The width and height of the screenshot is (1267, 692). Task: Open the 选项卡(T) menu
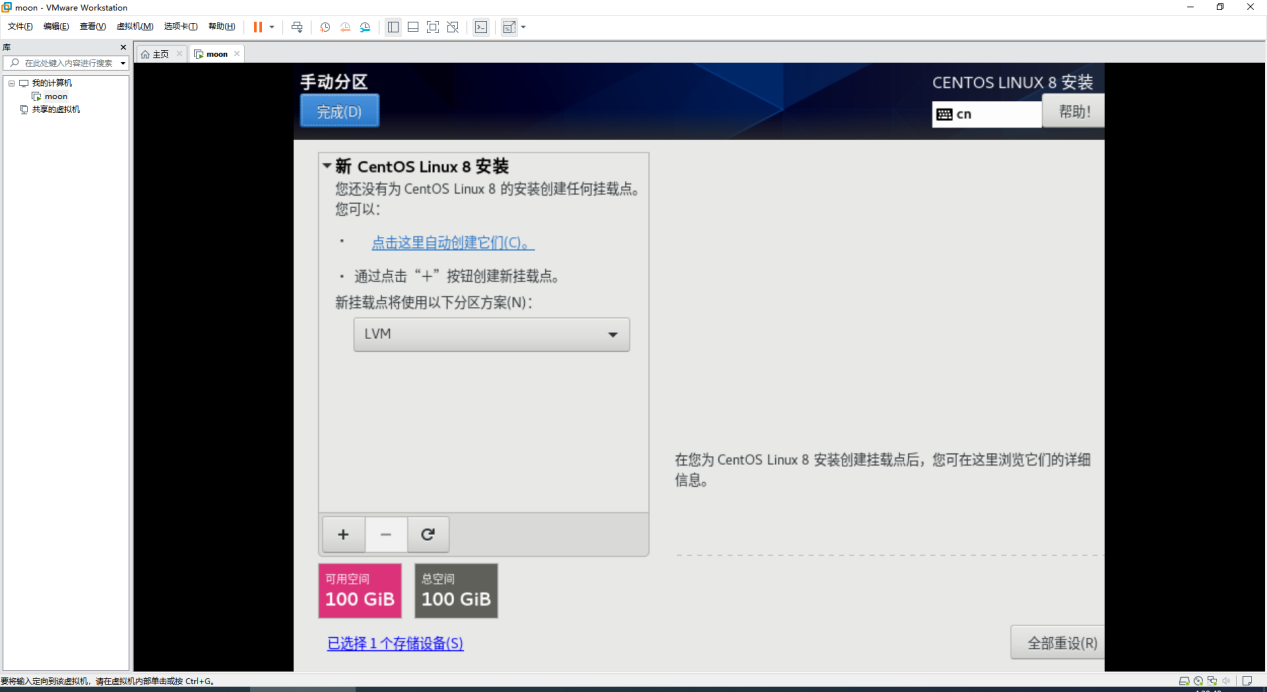(181, 27)
